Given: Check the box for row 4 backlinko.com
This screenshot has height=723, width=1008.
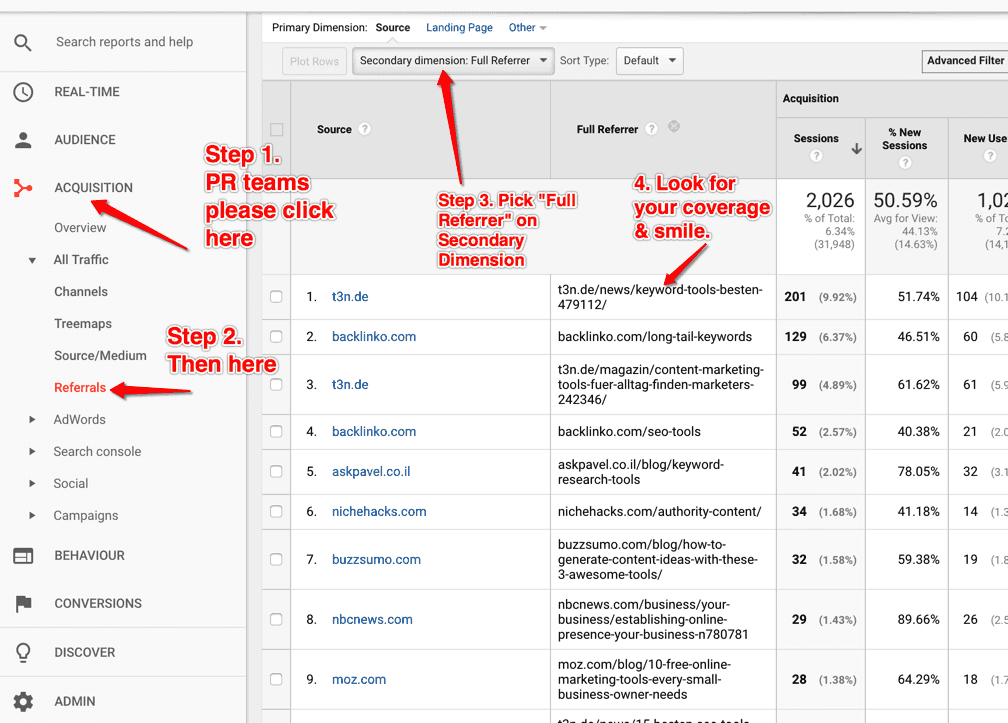Looking at the screenshot, I should pyautogui.click(x=276, y=431).
